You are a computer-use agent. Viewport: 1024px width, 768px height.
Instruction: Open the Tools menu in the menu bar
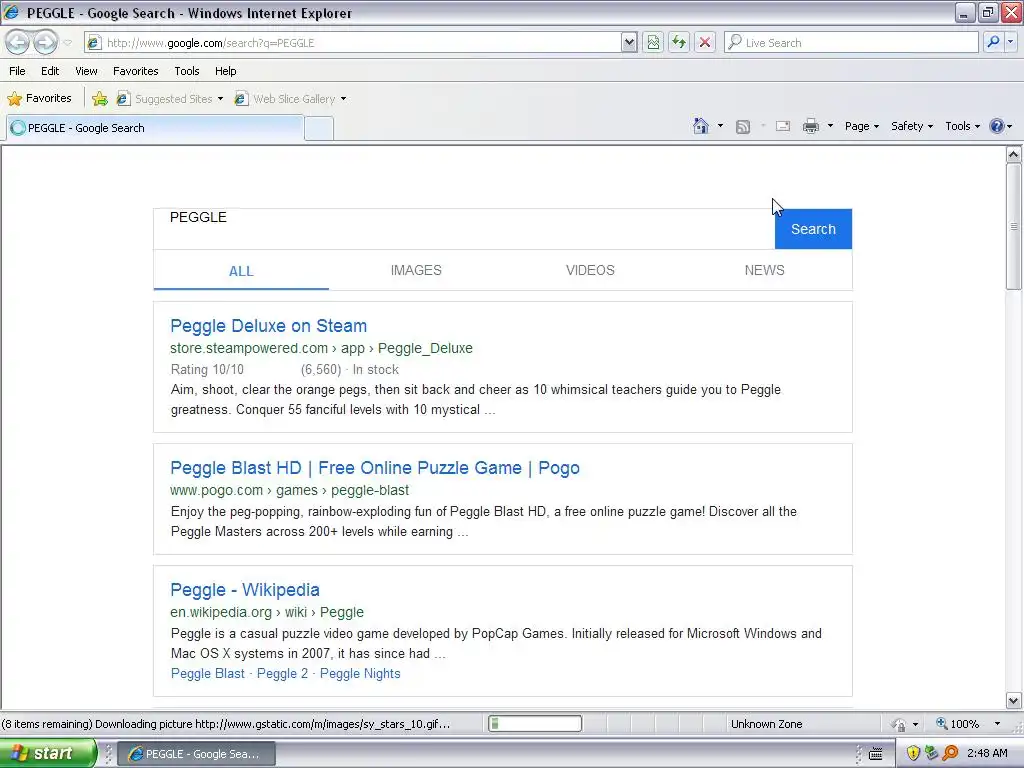click(187, 71)
